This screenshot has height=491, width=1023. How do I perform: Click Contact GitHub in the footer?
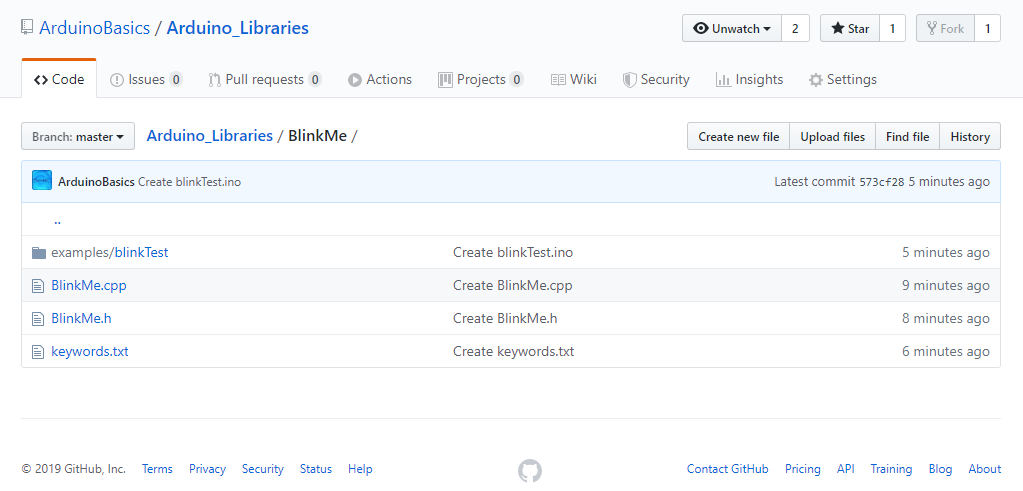(x=727, y=469)
